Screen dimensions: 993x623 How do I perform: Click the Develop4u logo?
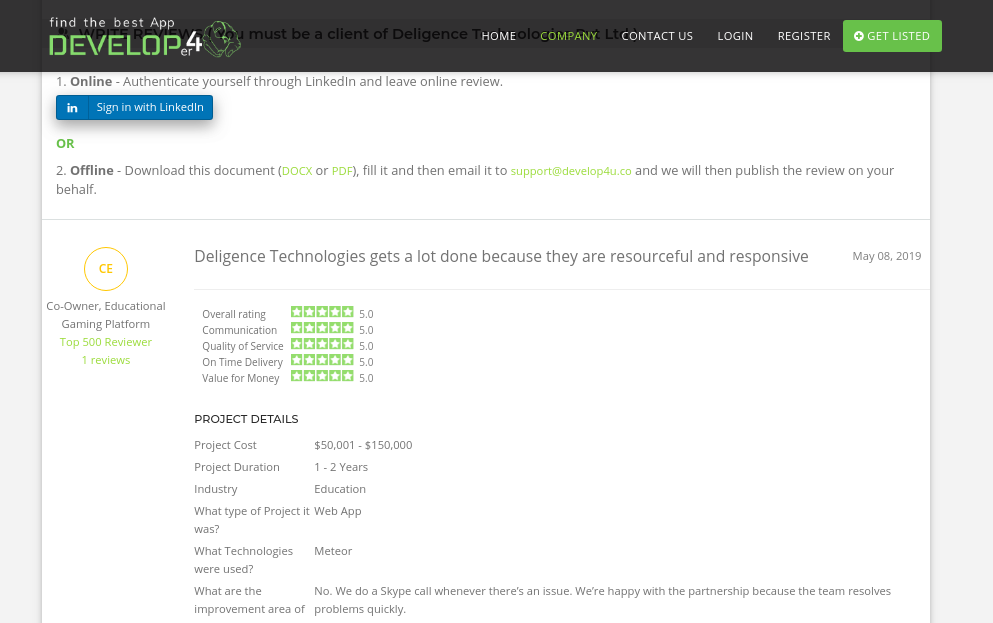tap(145, 38)
